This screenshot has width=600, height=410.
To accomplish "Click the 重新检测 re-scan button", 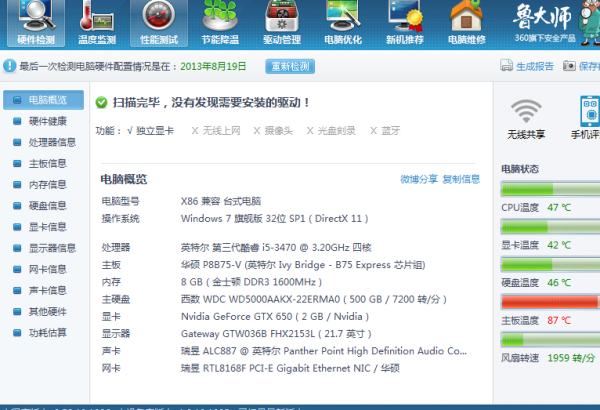I will [290, 66].
